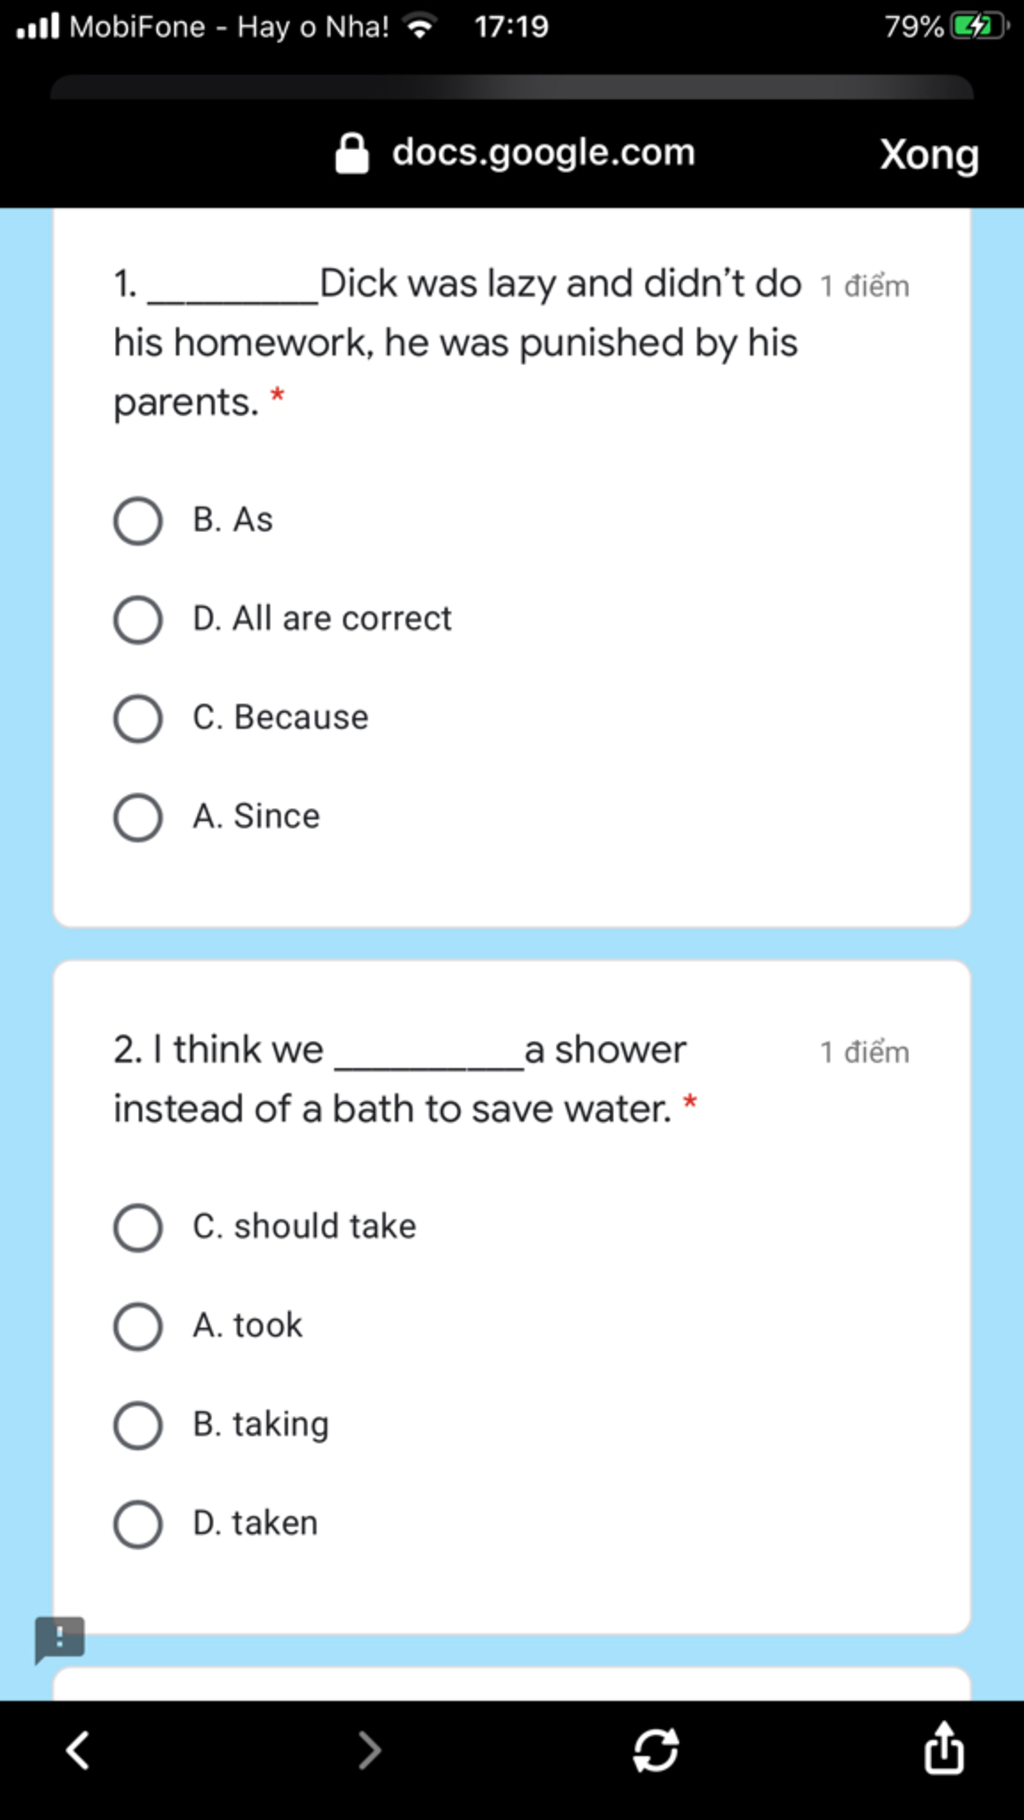Open the share sheet icon
1024x1820 pixels.
[x=944, y=1747]
